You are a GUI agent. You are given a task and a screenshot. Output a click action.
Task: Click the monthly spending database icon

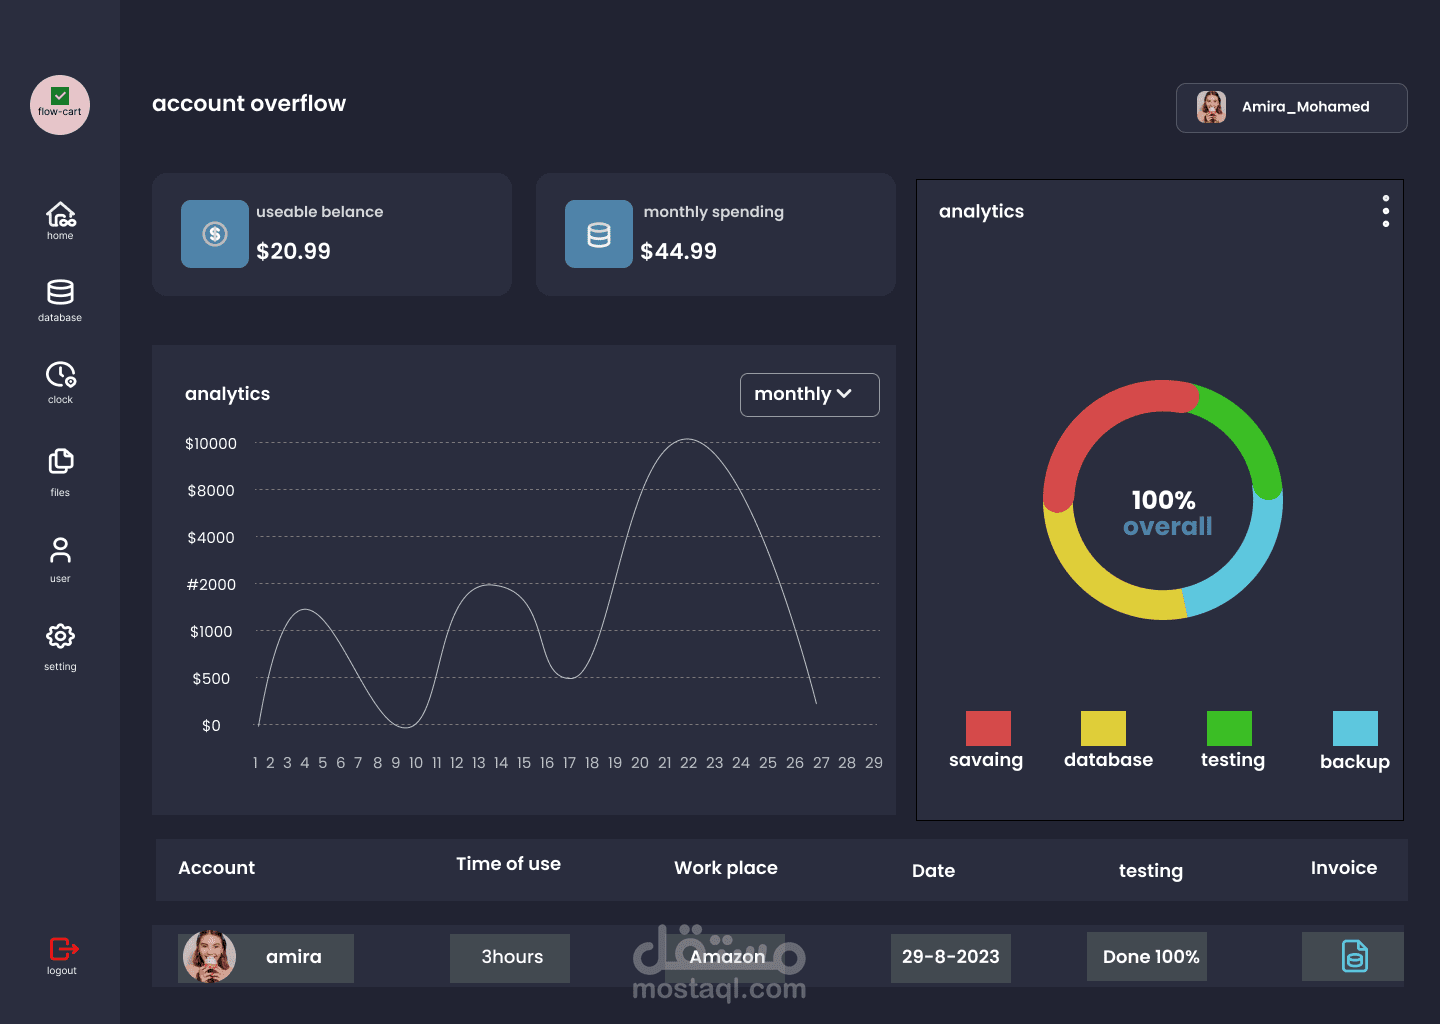[x=599, y=234]
